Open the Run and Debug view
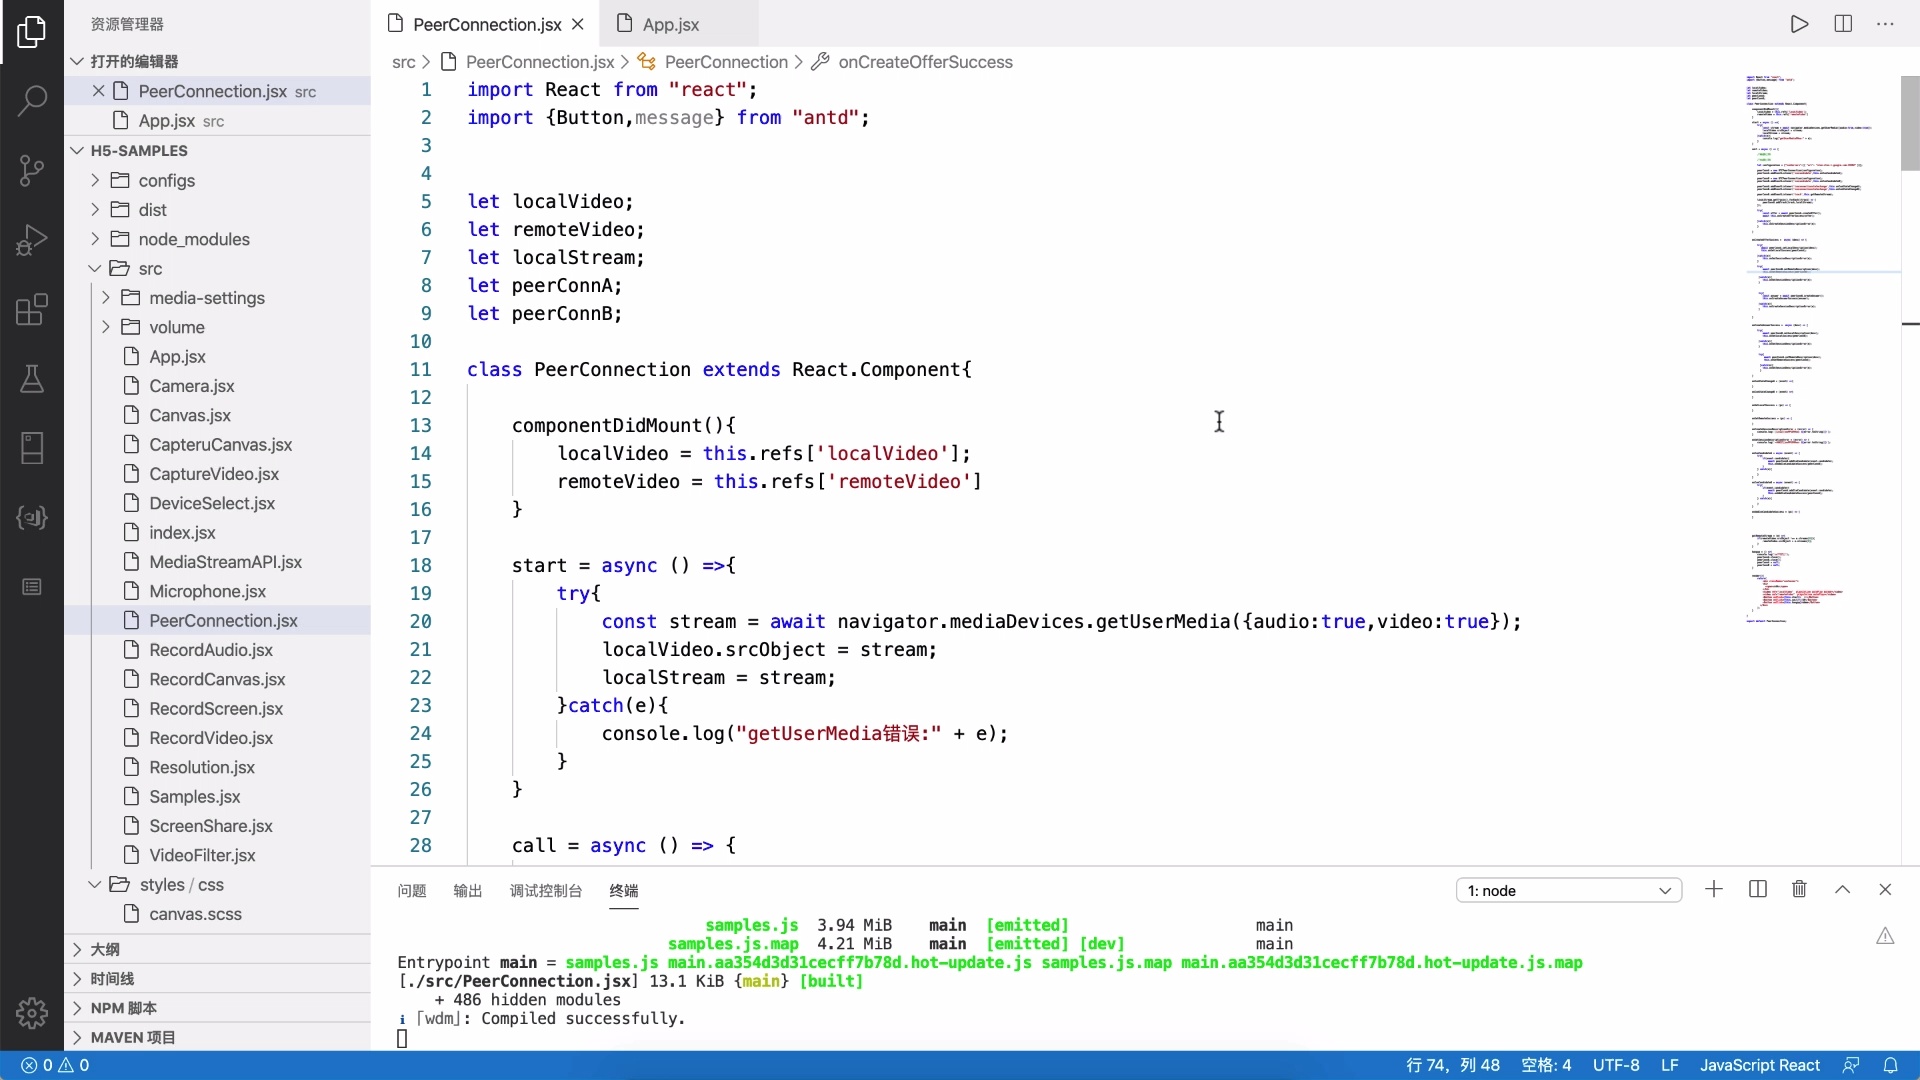The height and width of the screenshot is (1080, 1920). (32, 240)
